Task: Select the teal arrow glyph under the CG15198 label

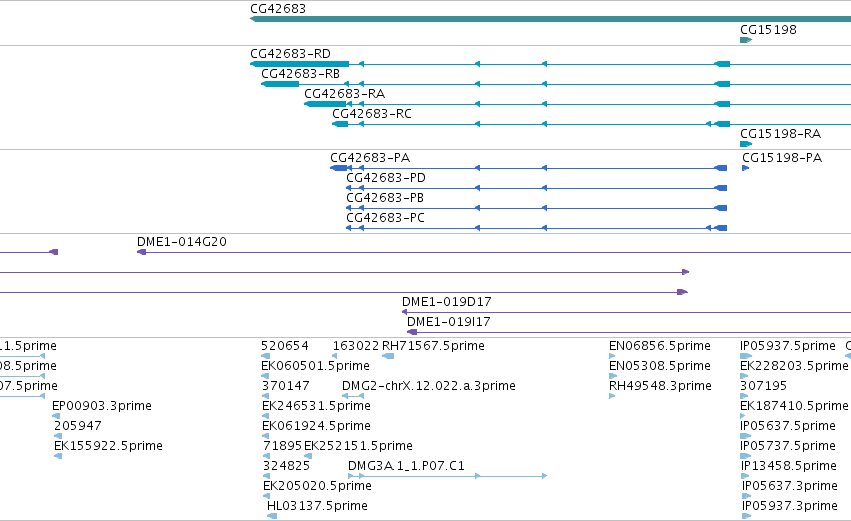Action: 746,40
